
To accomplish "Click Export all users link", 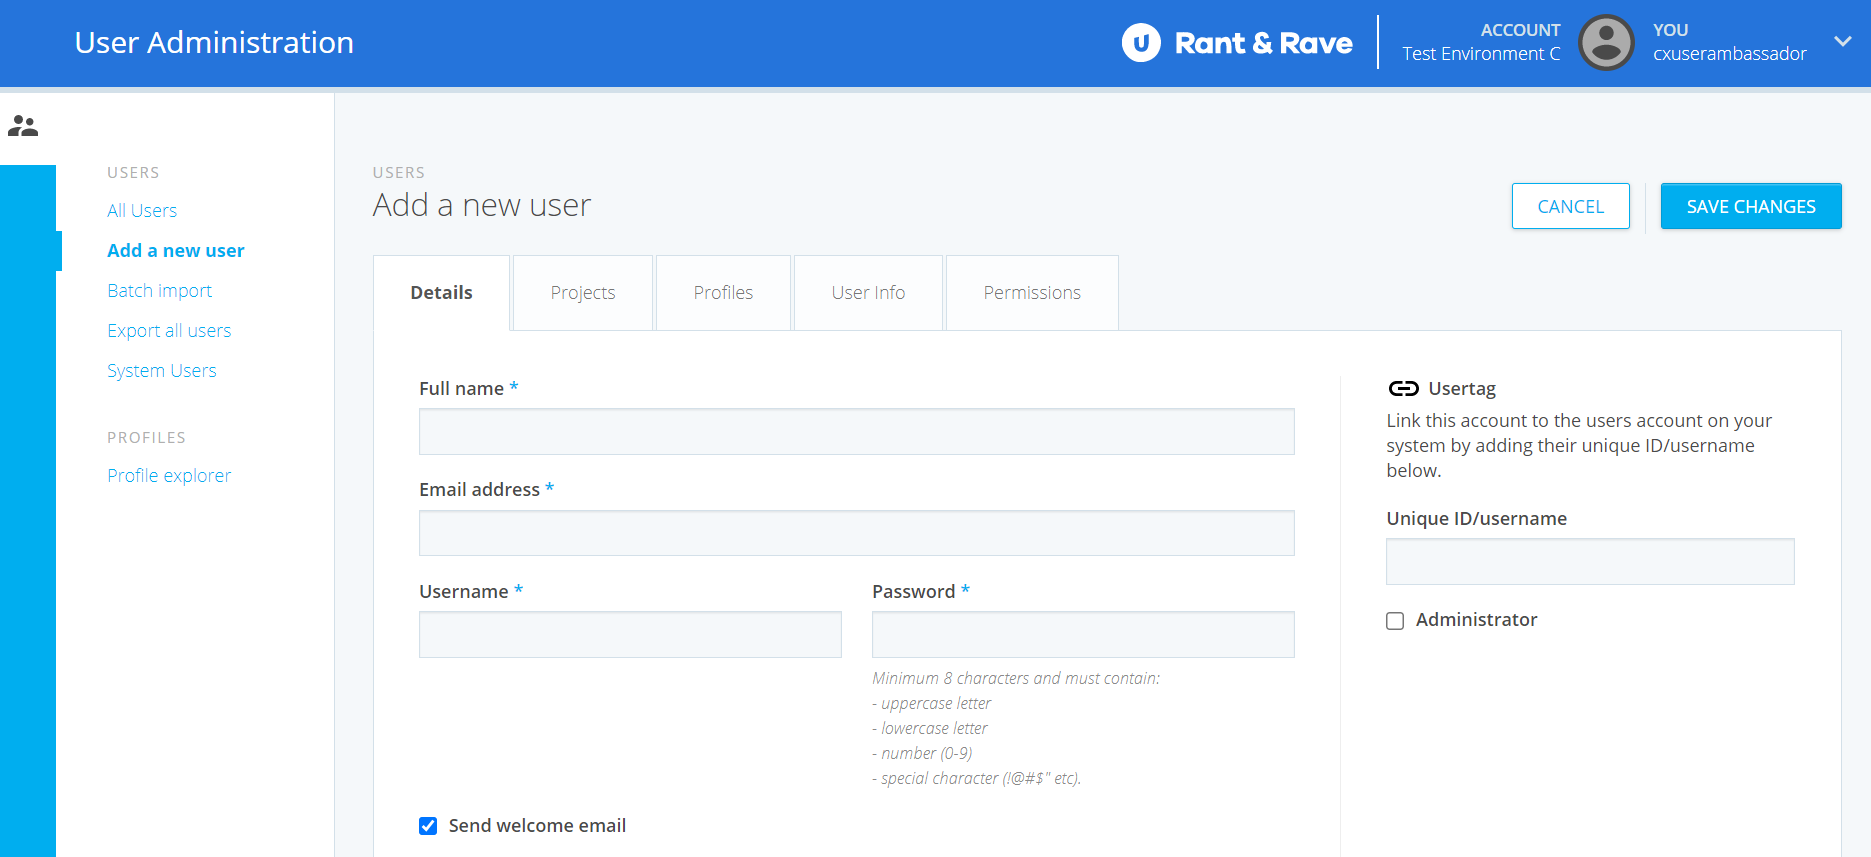I will tap(169, 331).
